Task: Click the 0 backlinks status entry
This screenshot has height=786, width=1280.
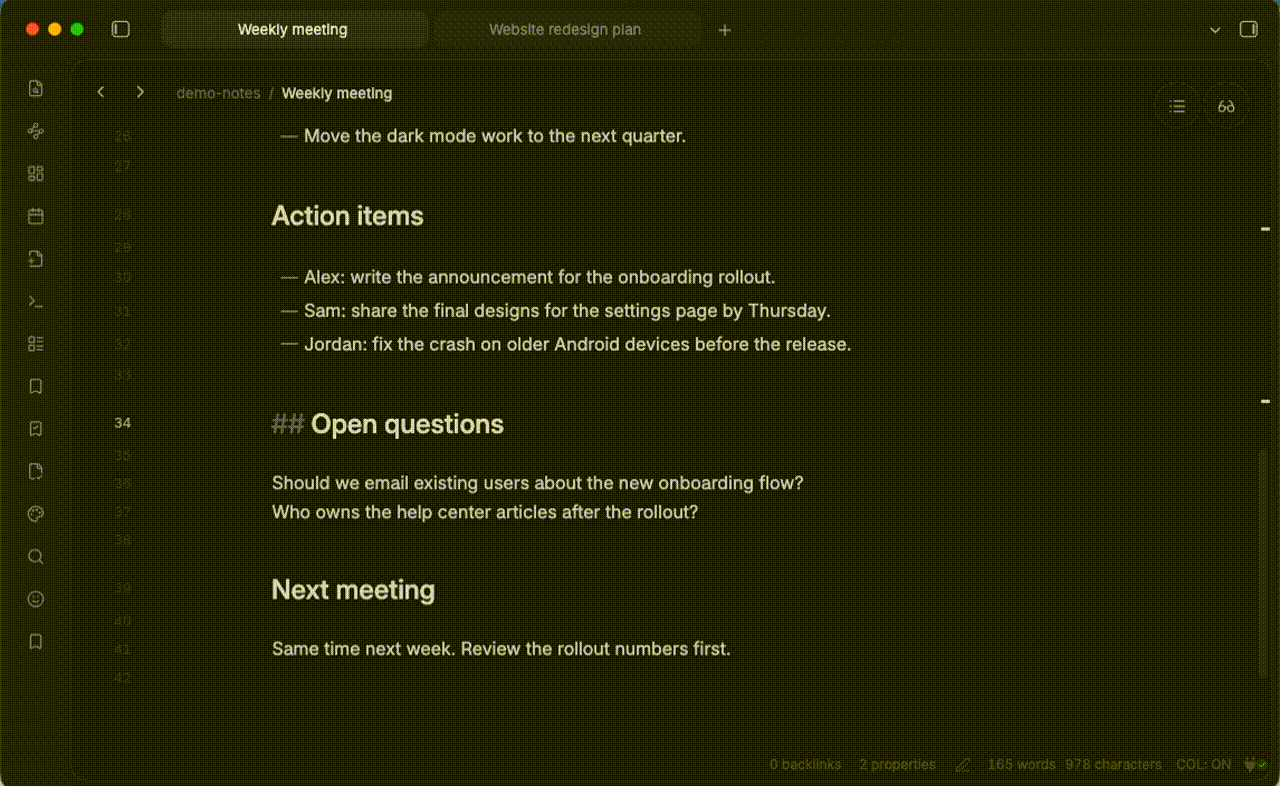Action: point(805,764)
